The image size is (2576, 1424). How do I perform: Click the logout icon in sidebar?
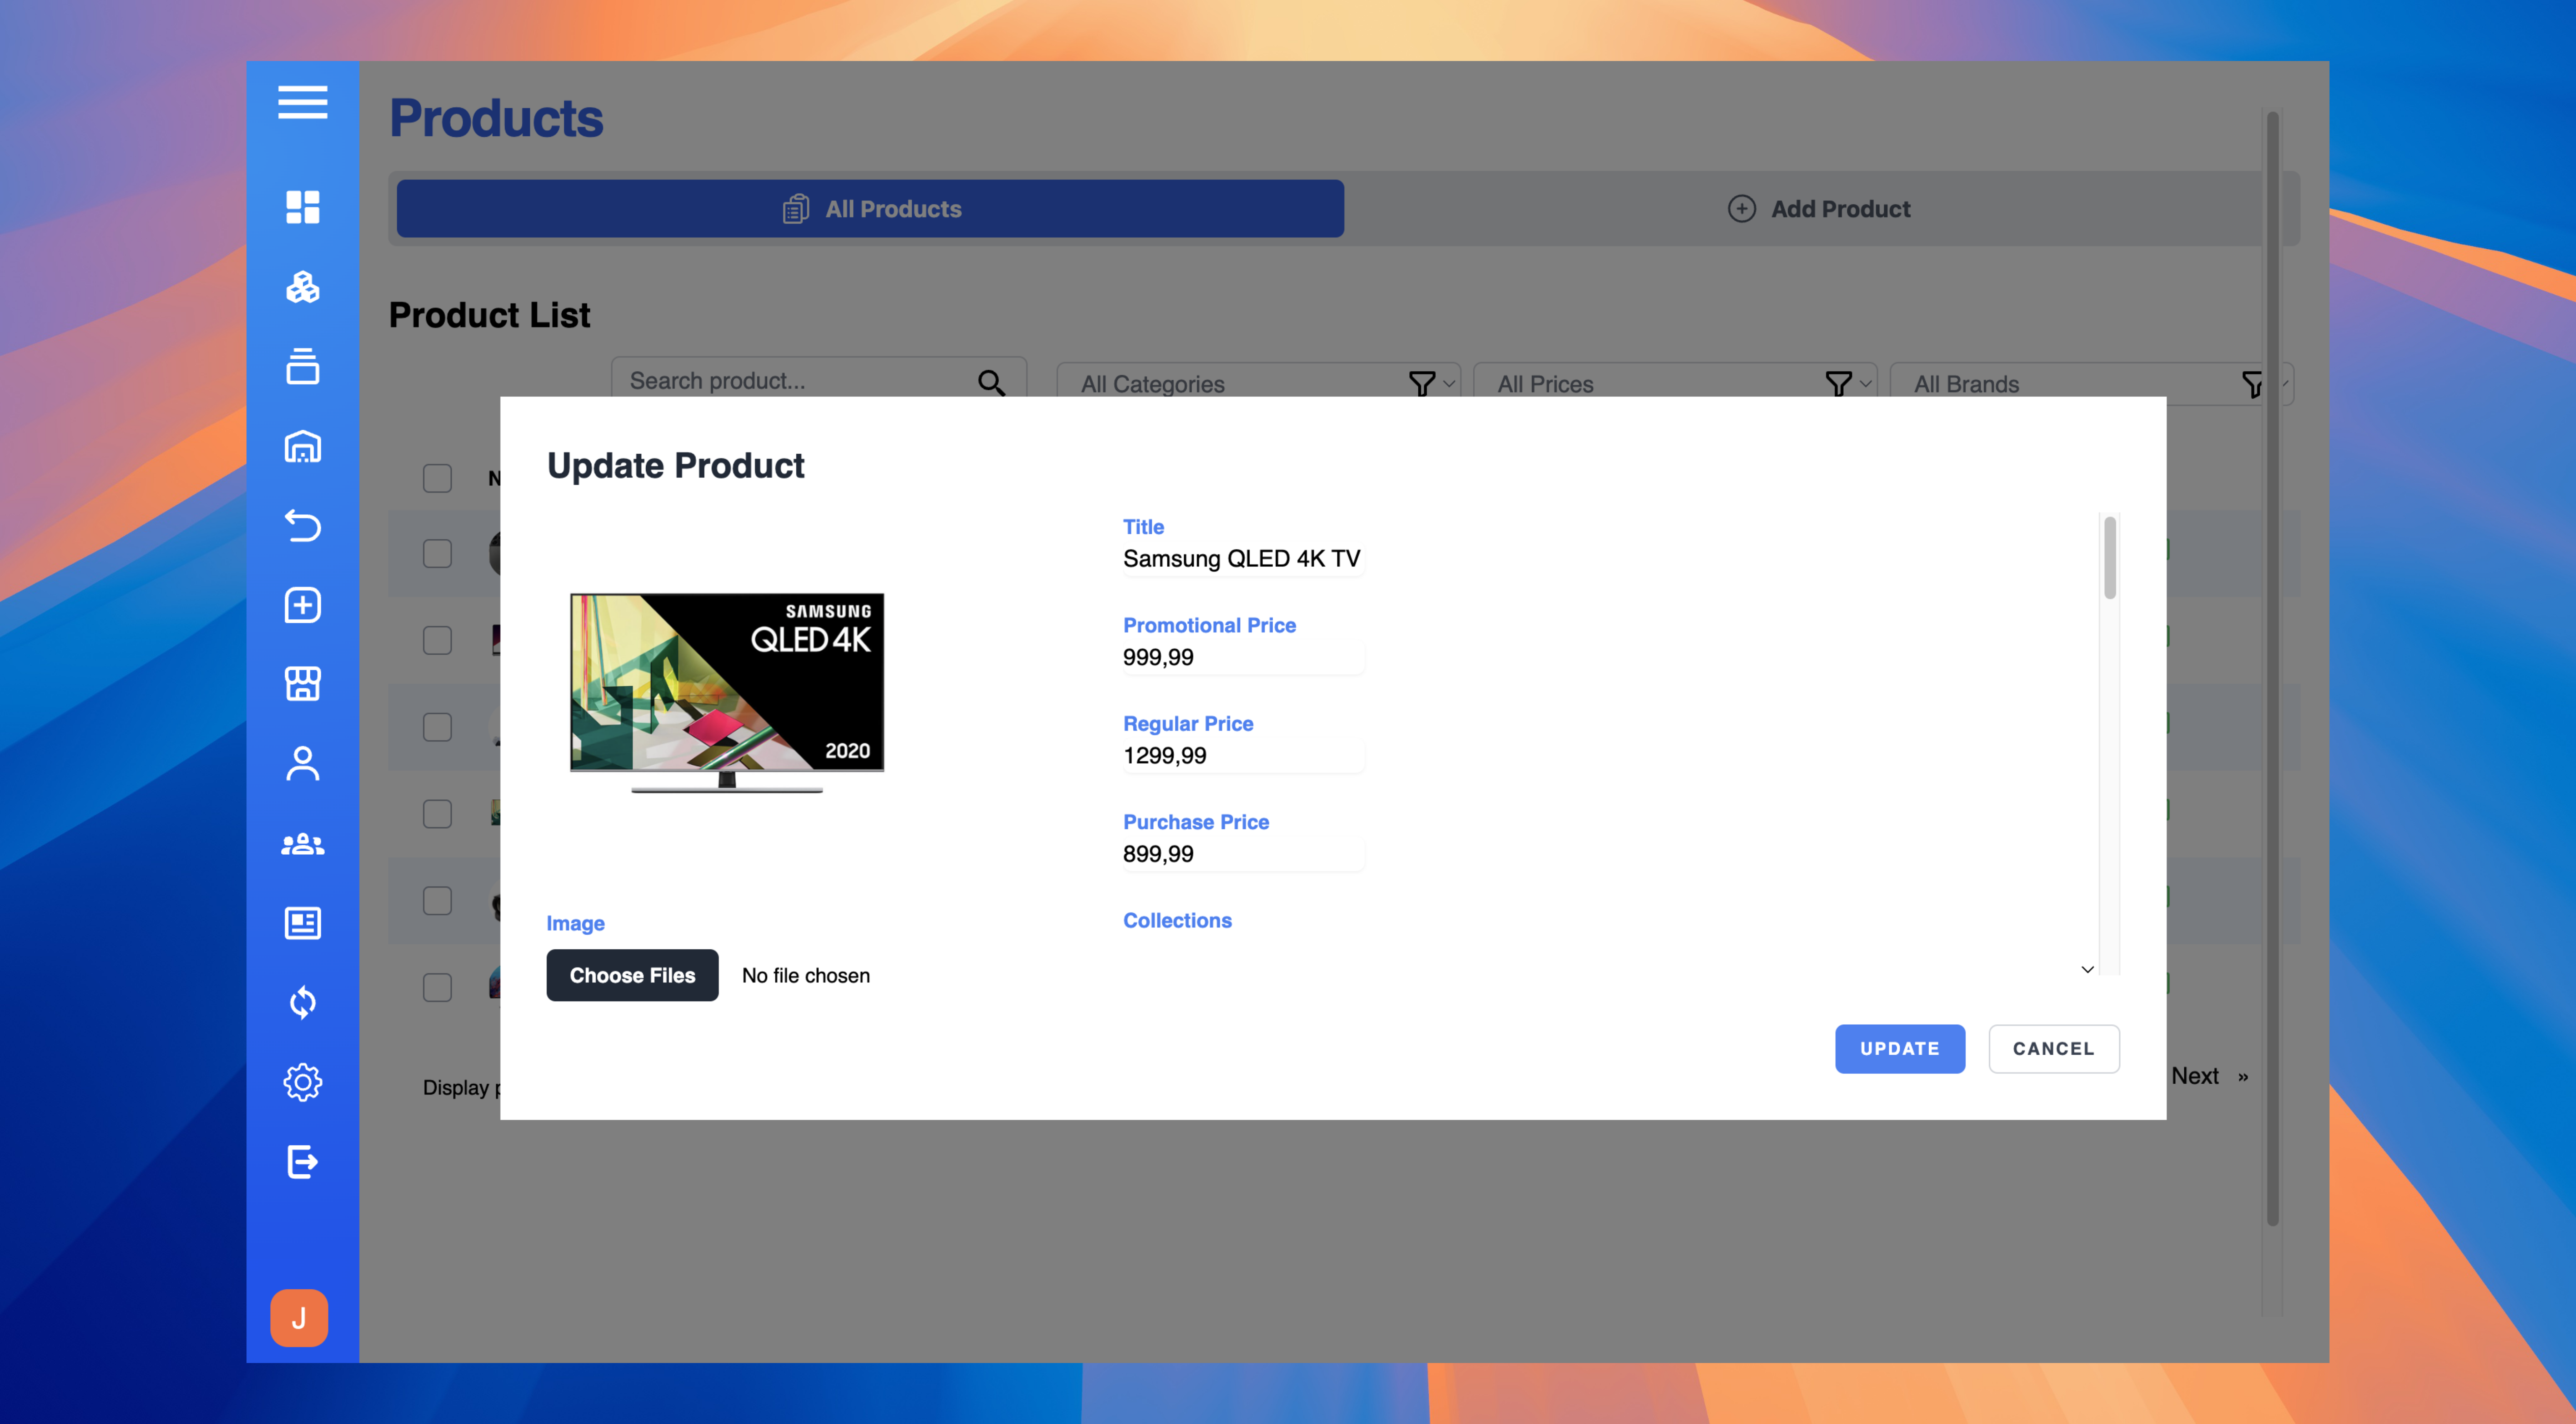click(x=302, y=1162)
